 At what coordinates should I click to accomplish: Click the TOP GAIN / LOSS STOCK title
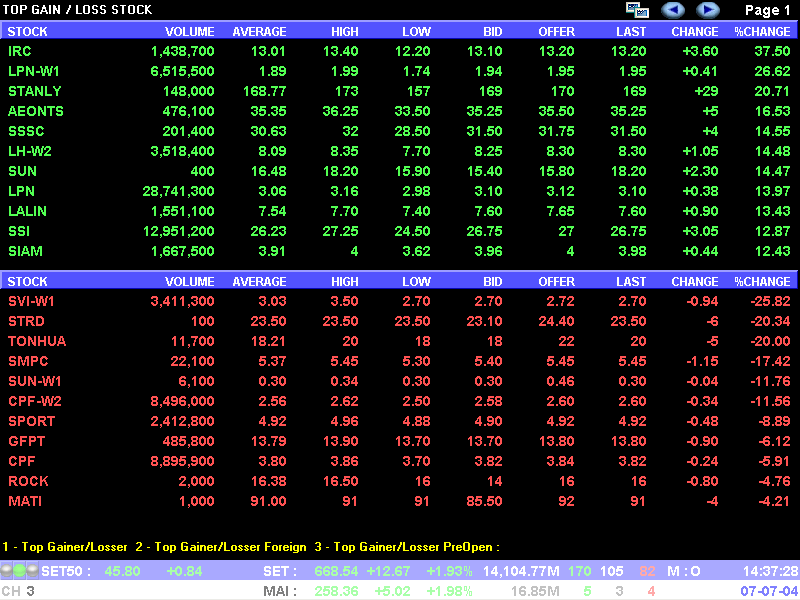coord(78,10)
